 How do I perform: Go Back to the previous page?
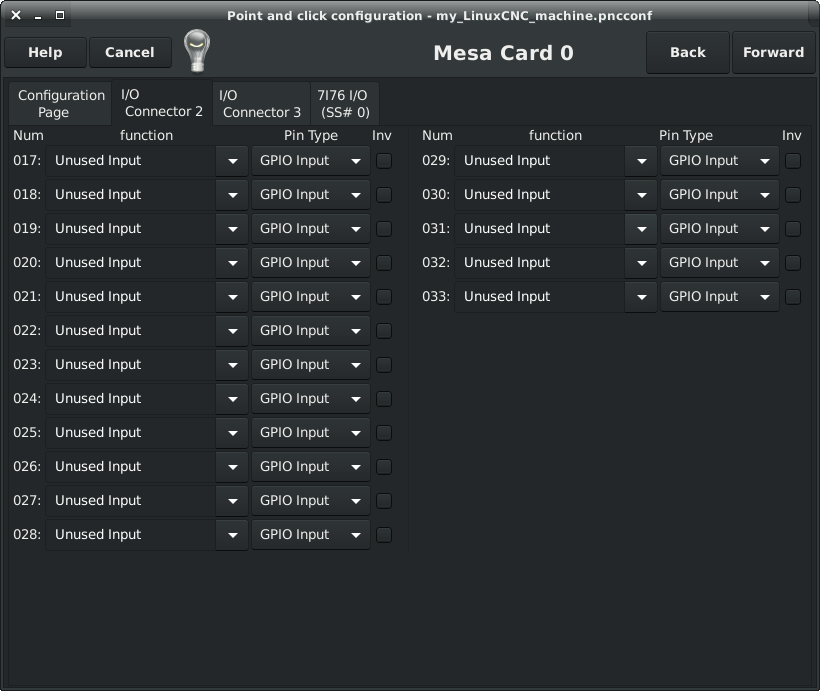click(687, 52)
